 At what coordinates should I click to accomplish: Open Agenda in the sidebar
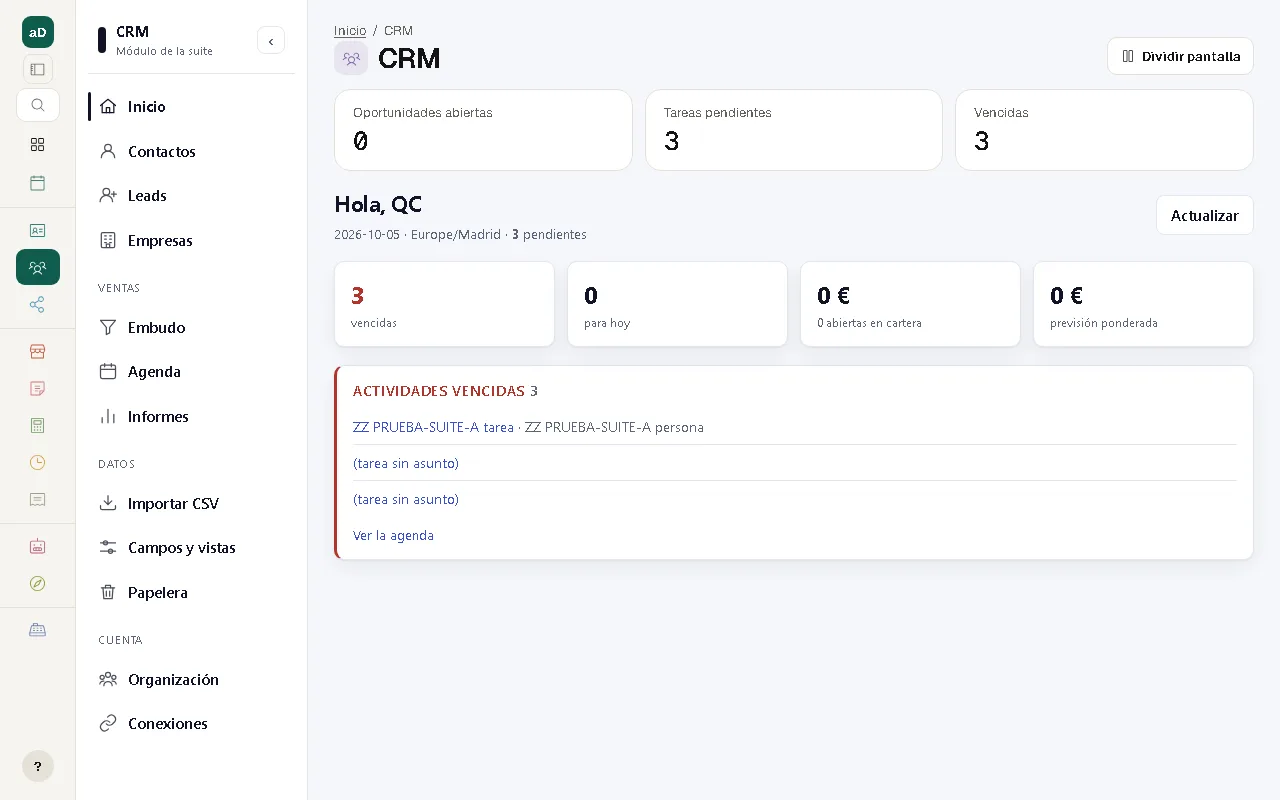(191, 371)
